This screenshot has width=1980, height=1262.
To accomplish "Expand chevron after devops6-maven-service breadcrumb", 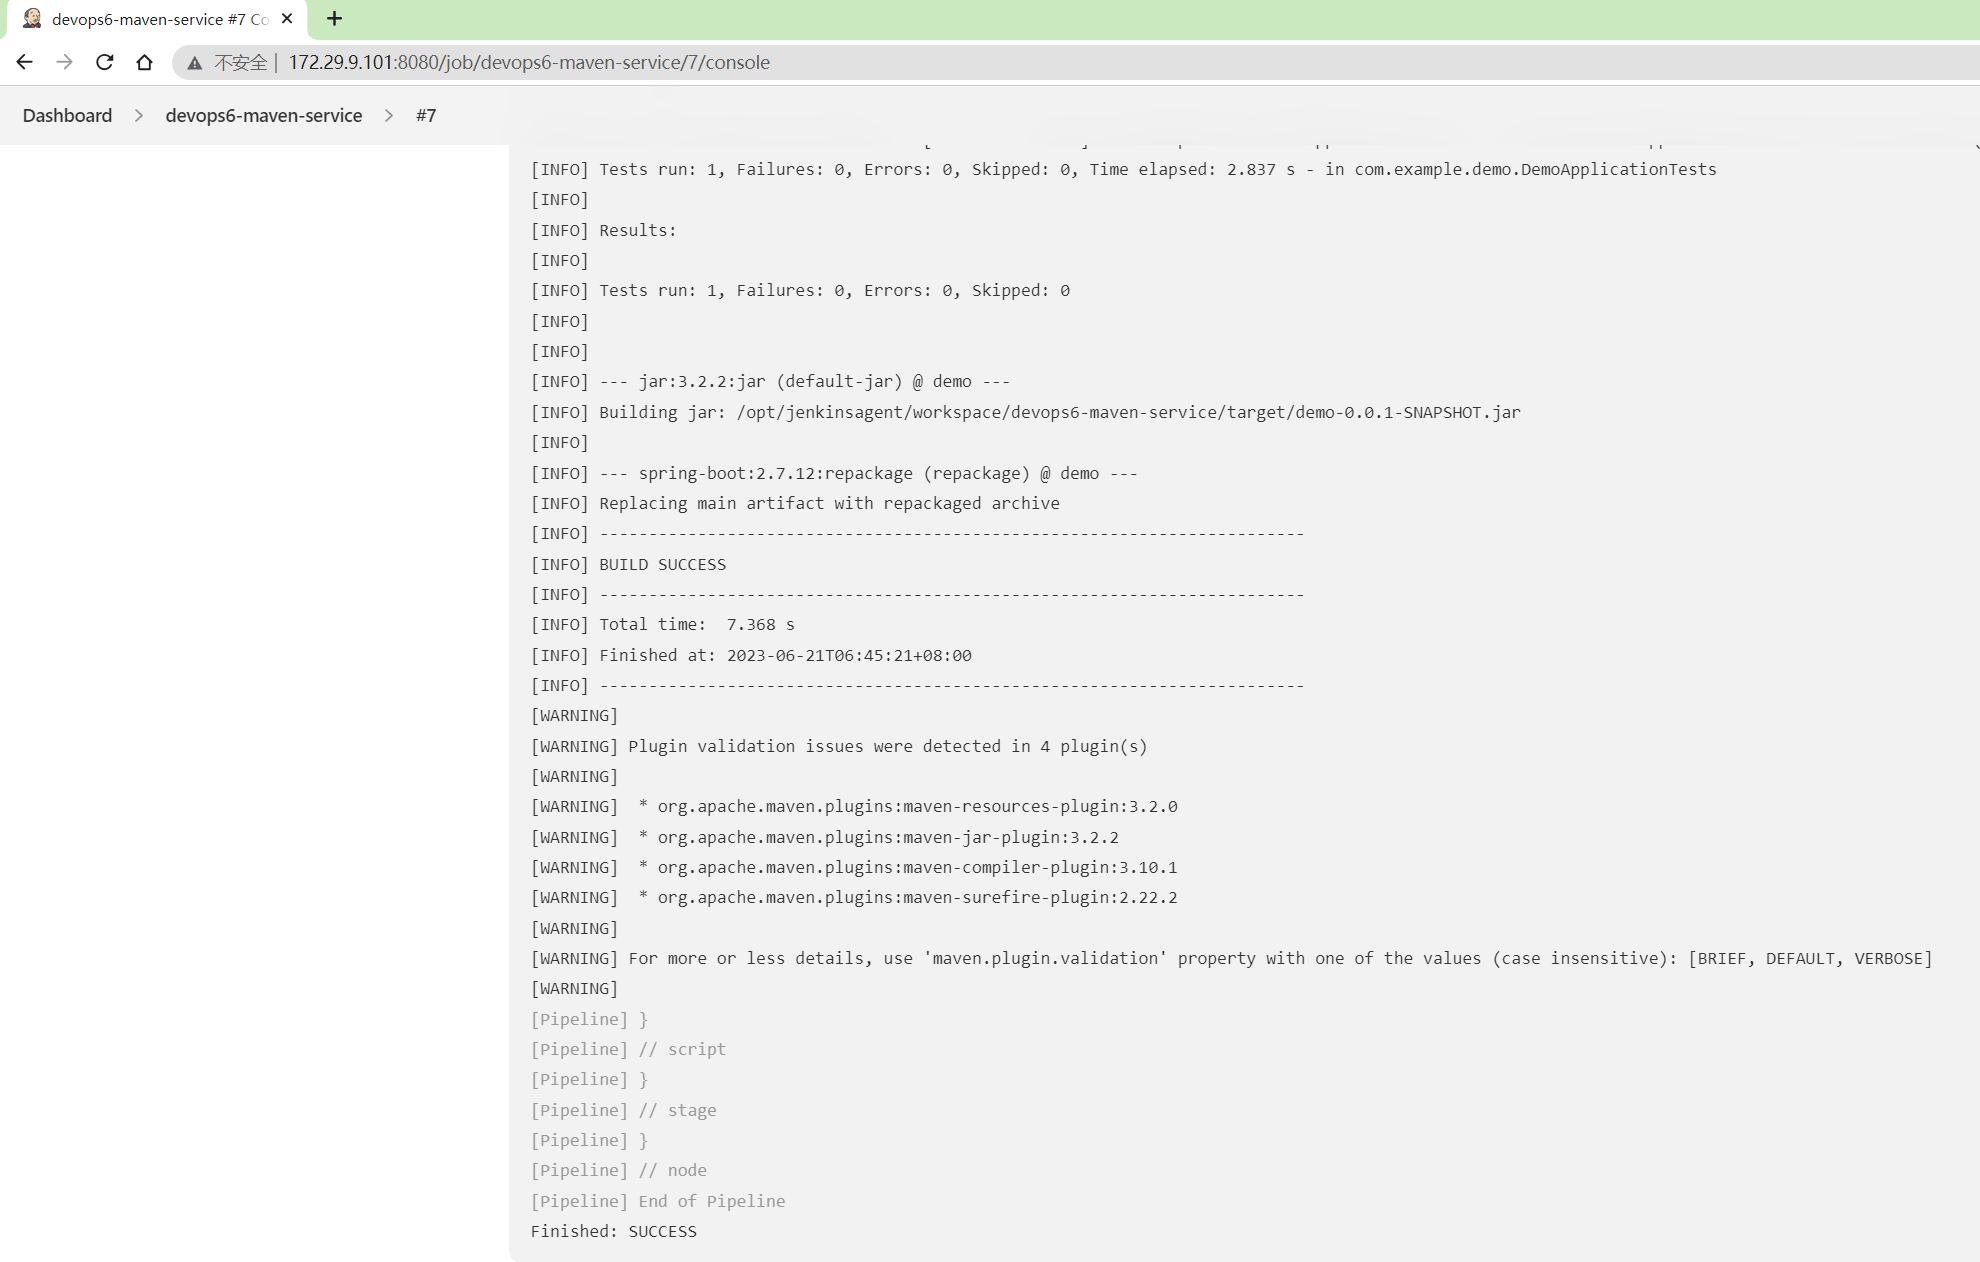I will (x=389, y=116).
